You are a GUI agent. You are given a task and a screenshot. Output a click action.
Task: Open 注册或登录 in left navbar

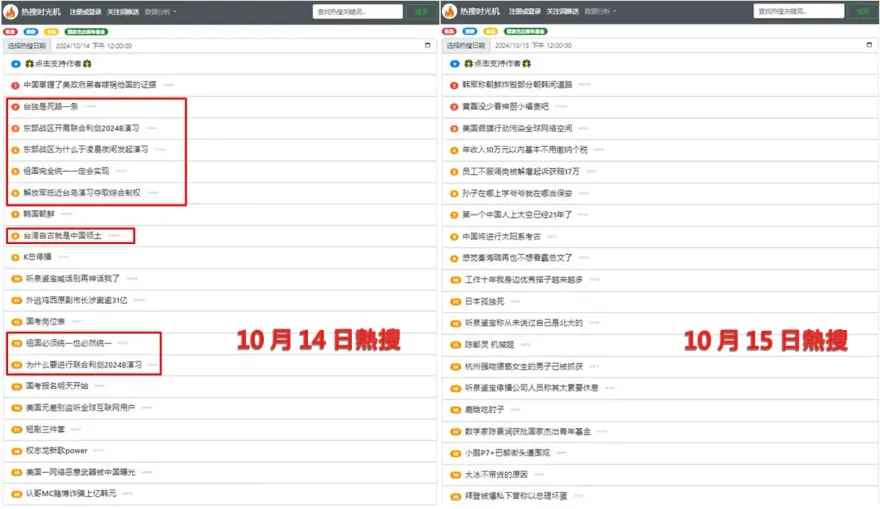tap(85, 12)
